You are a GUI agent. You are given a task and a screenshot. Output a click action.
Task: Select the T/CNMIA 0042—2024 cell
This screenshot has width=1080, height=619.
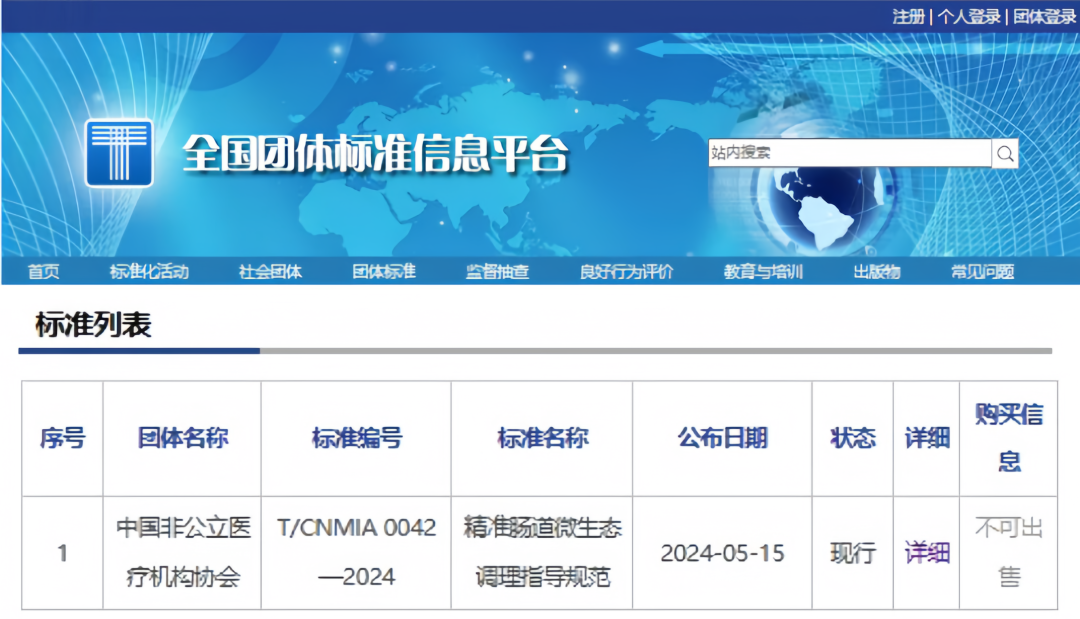[x=357, y=552]
